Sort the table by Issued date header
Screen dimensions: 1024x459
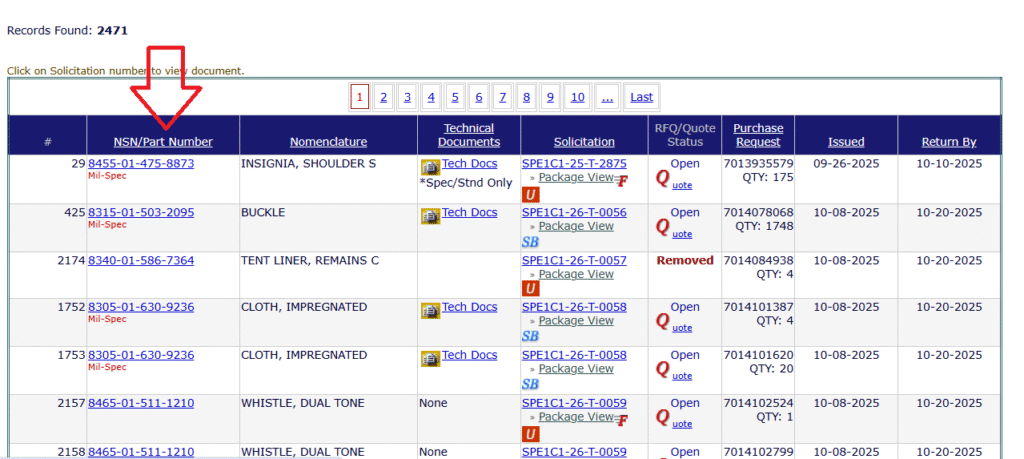click(846, 142)
